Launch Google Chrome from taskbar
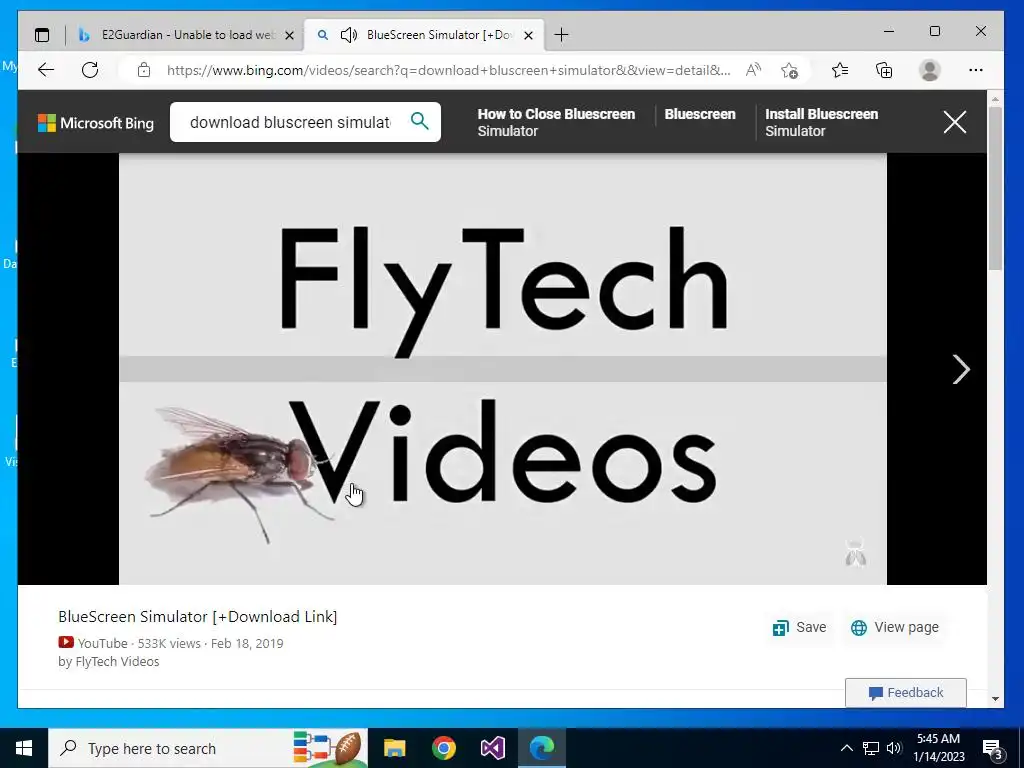This screenshot has width=1024, height=768. pos(443,748)
